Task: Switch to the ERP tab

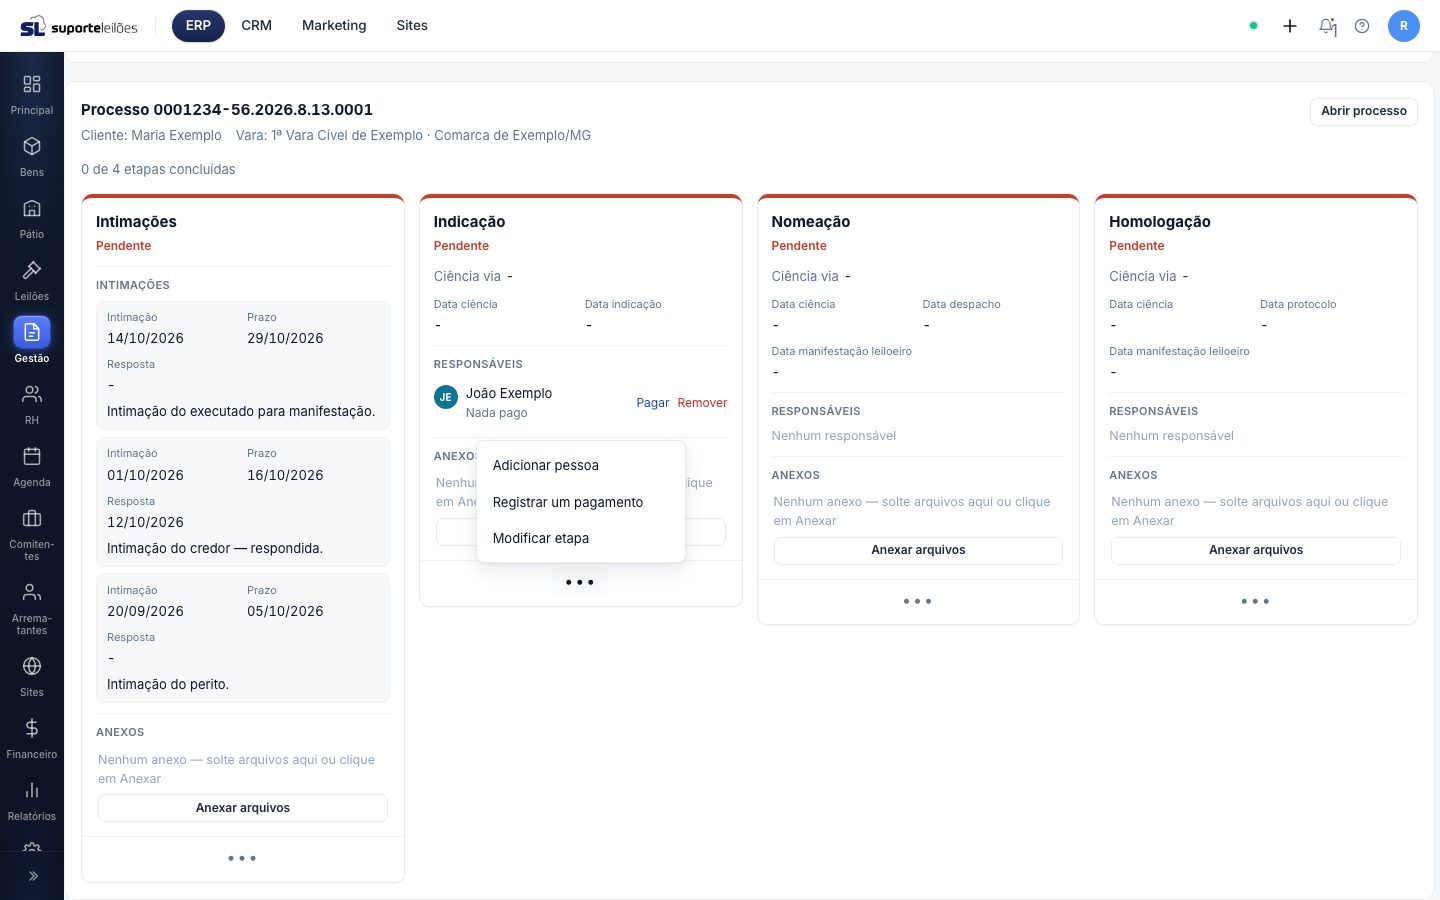Action: 198,26
